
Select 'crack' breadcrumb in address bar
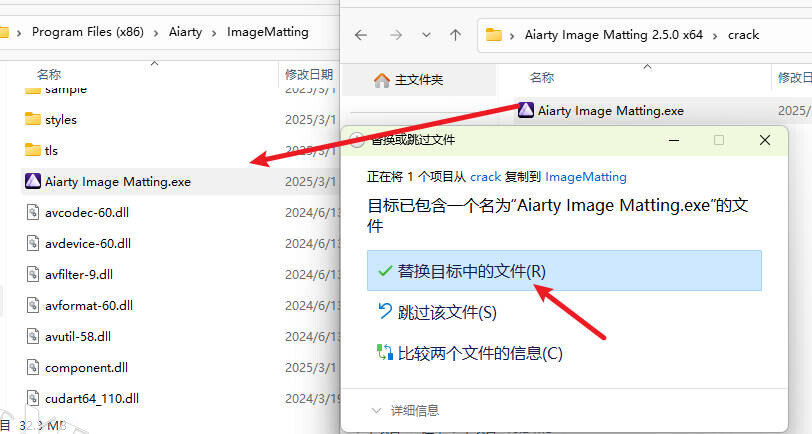[743, 35]
